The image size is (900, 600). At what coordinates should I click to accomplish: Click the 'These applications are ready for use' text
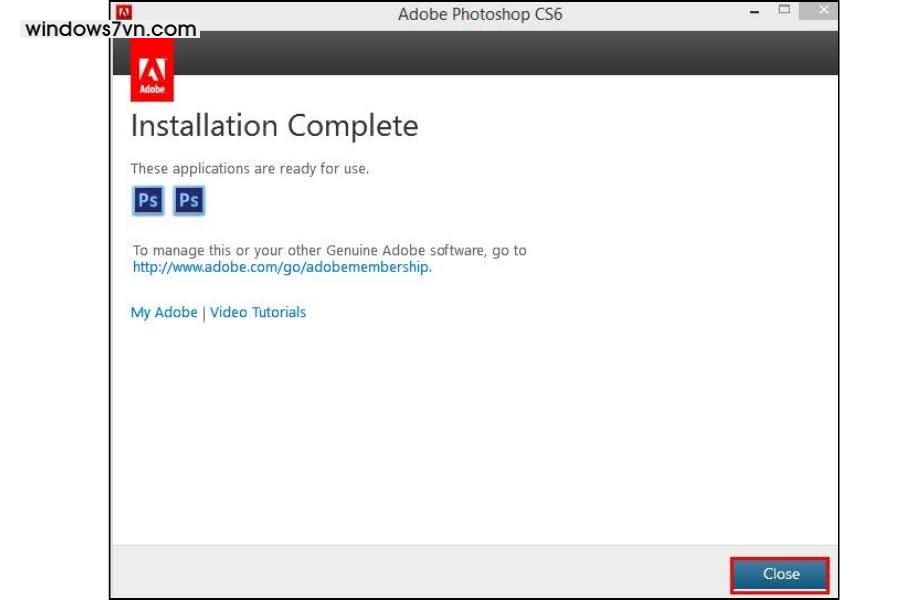[250, 168]
